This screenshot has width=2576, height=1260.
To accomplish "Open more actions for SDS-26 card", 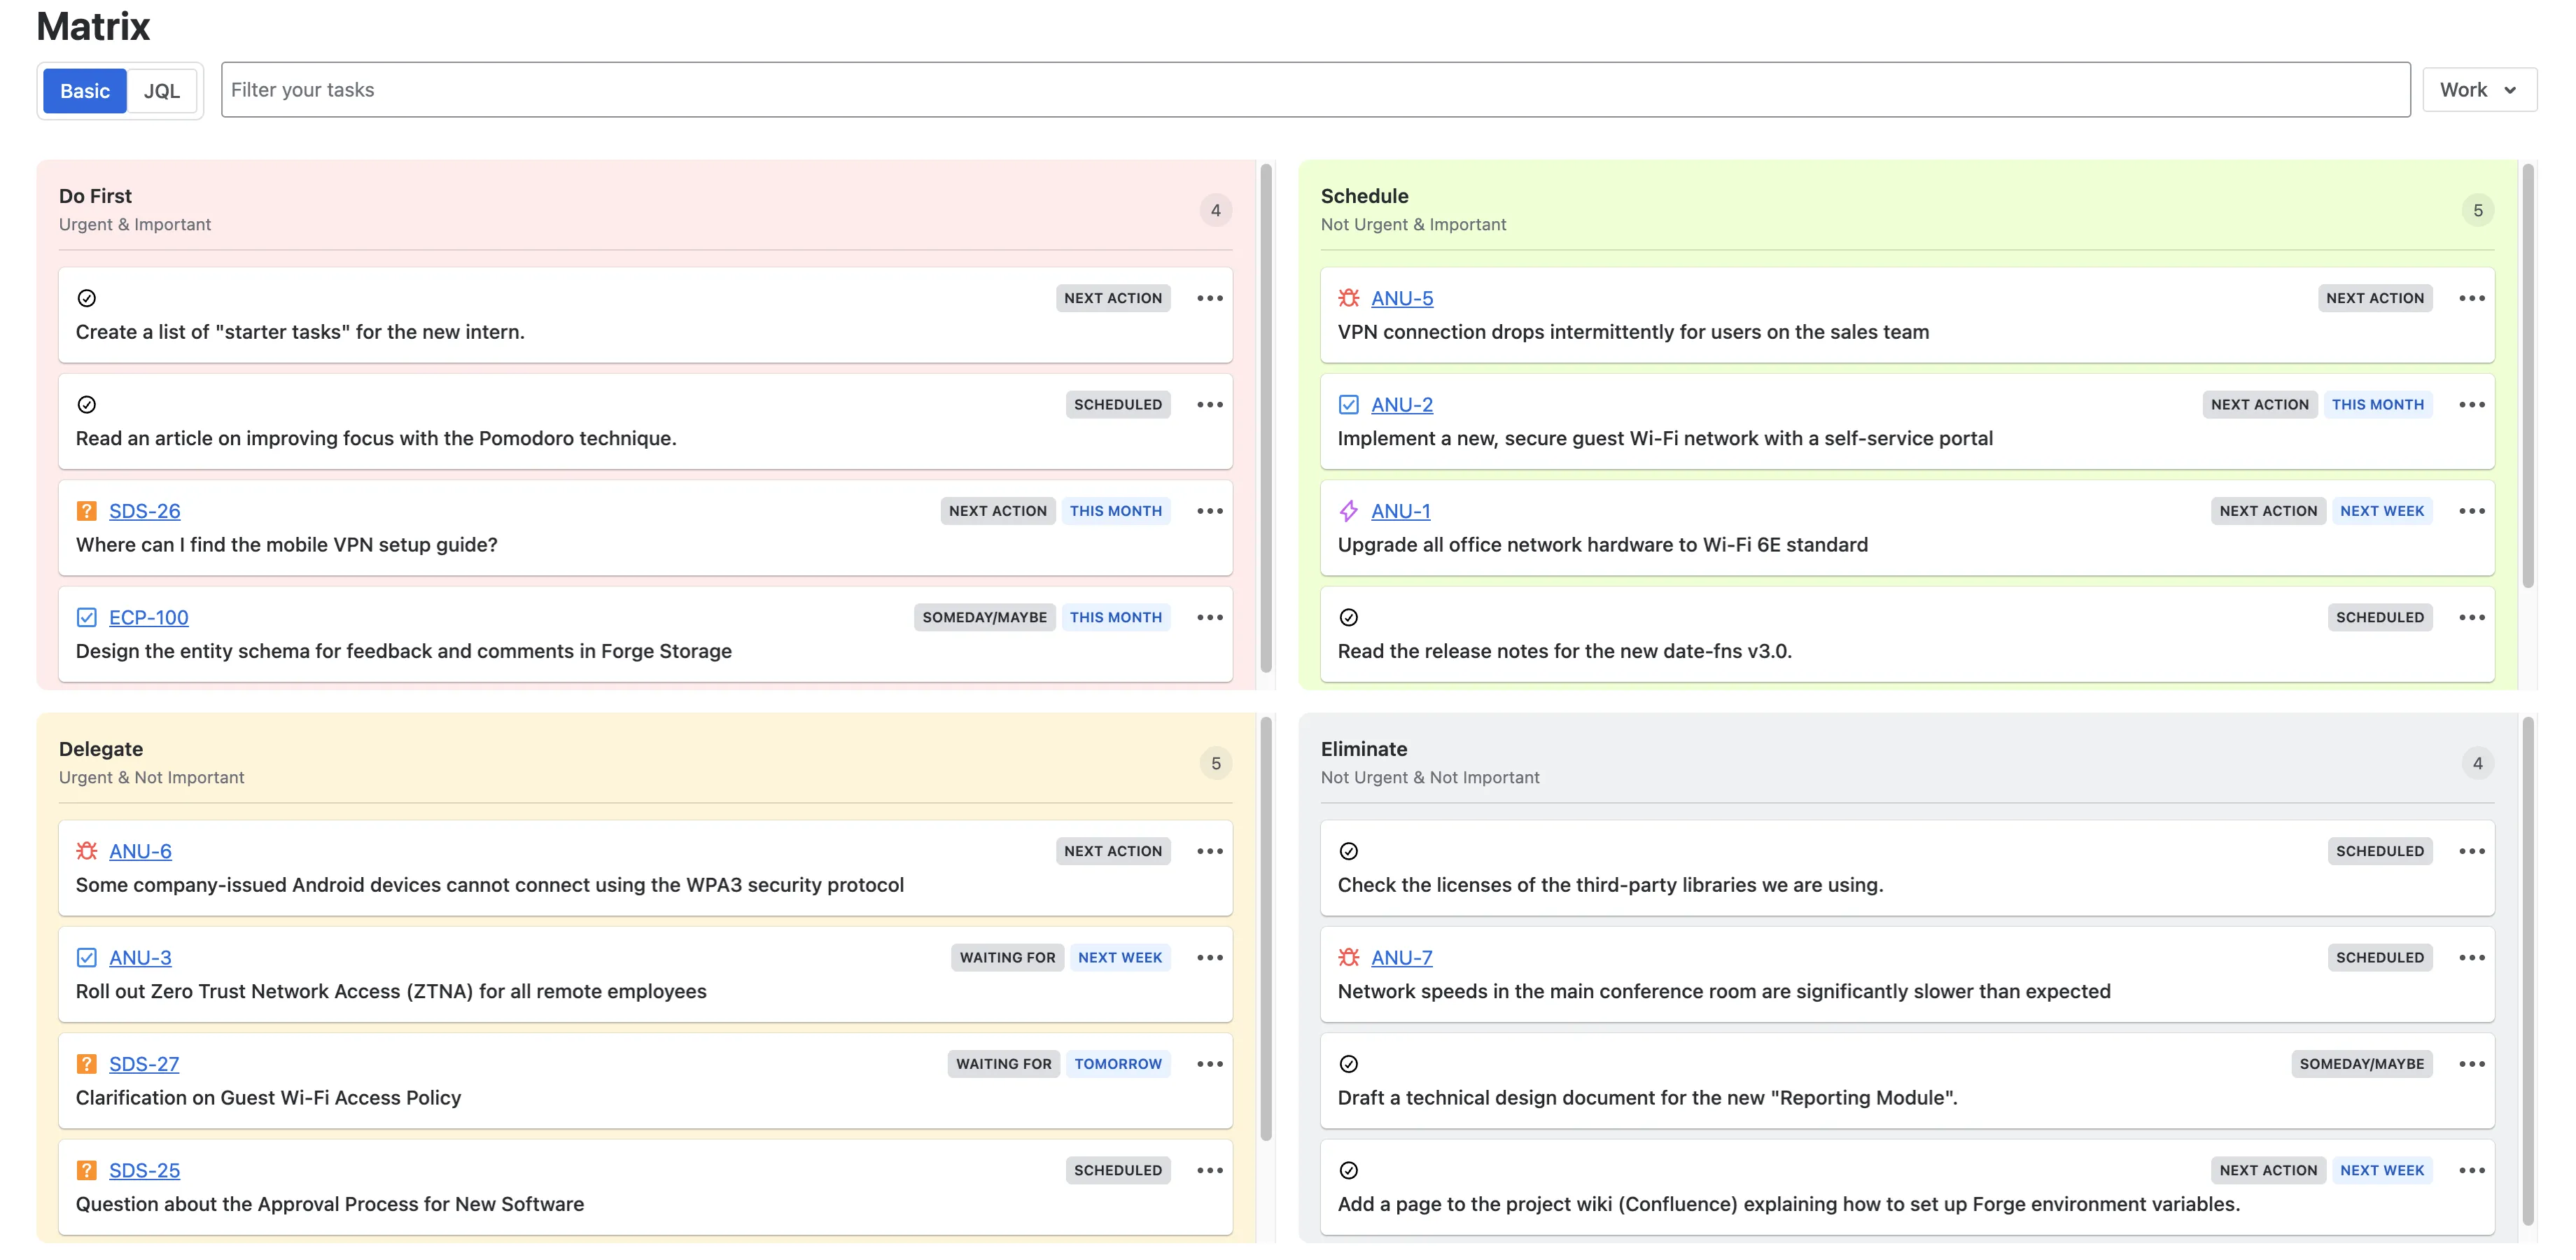I will 1210,511.
